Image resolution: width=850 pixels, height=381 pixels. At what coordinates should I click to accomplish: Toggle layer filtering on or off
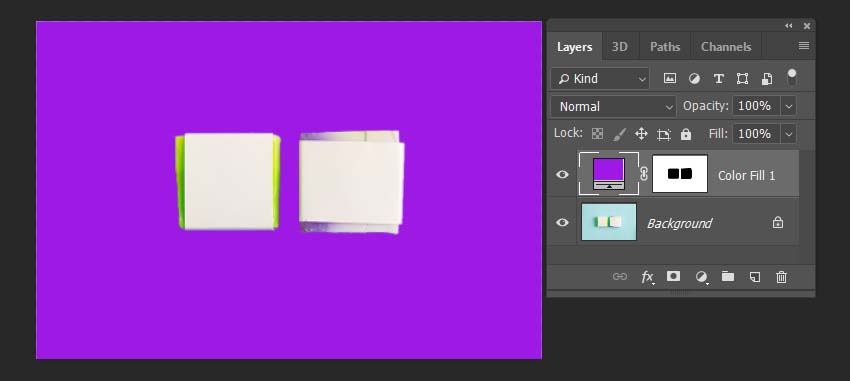click(792, 77)
